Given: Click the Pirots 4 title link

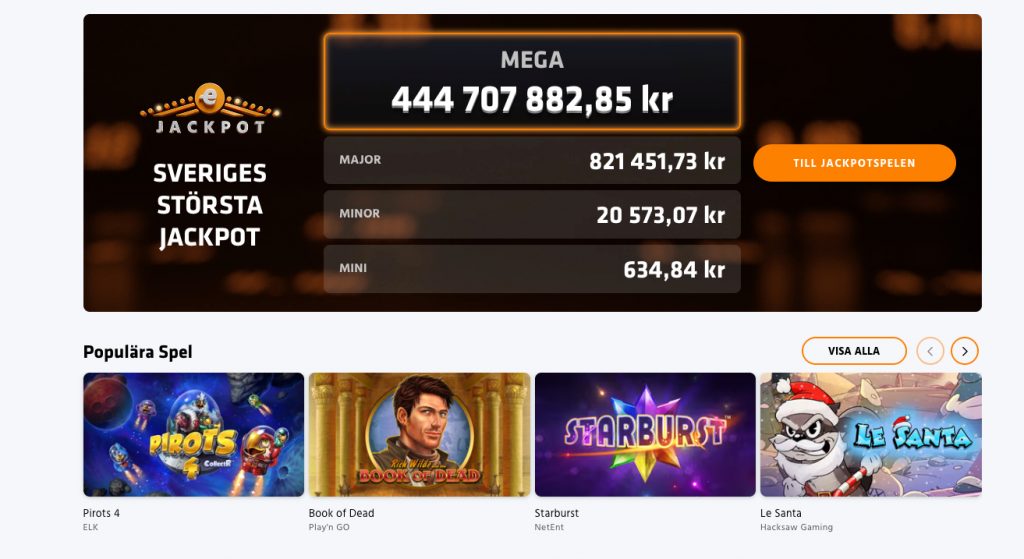Looking at the screenshot, I should tap(102, 513).
